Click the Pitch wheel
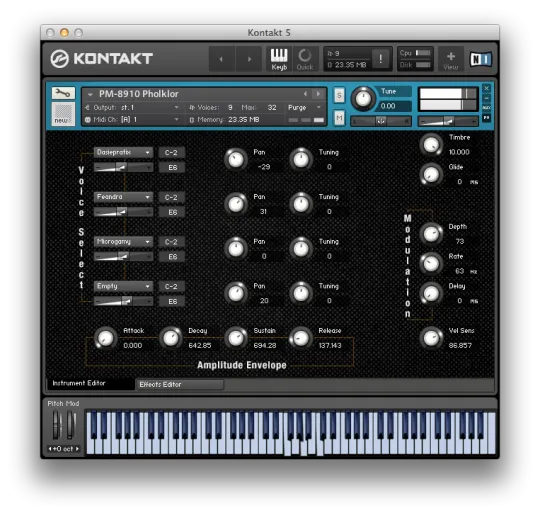The width and height of the screenshot is (540, 515). (57, 425)
